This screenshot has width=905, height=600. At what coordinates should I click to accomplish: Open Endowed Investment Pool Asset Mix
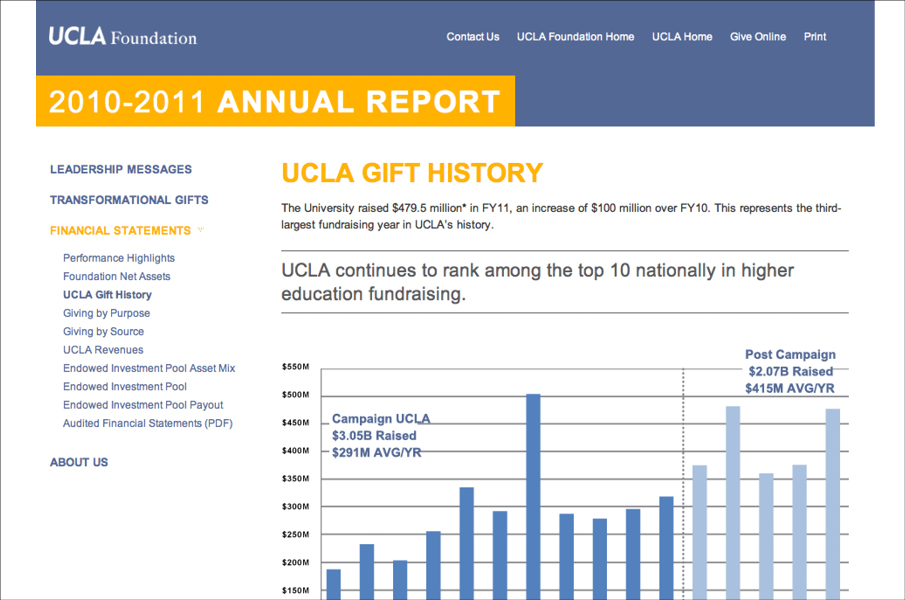[149, 368]
